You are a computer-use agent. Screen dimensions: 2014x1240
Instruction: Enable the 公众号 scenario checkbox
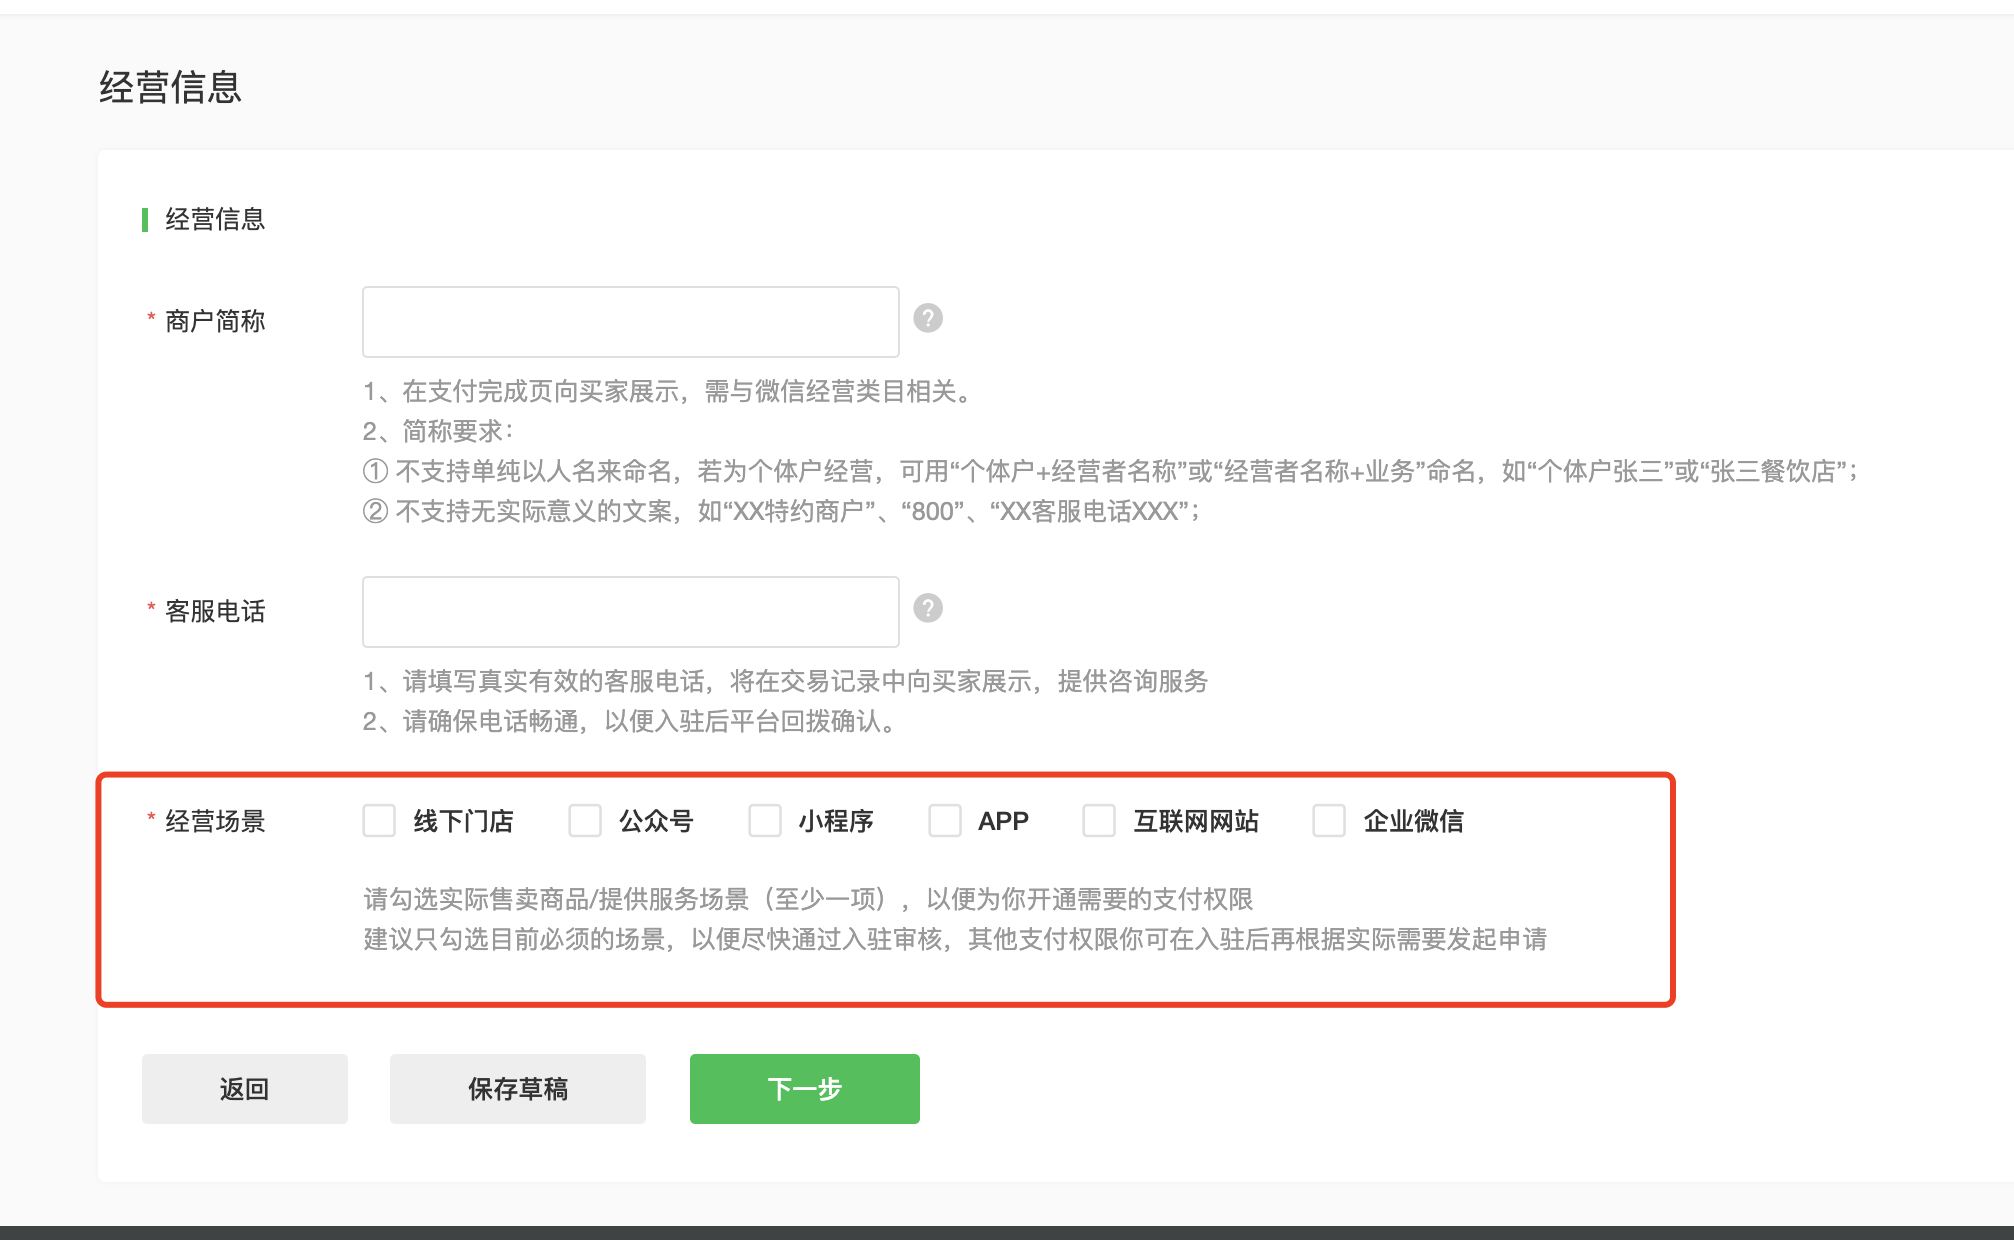[x=585, y=821]
